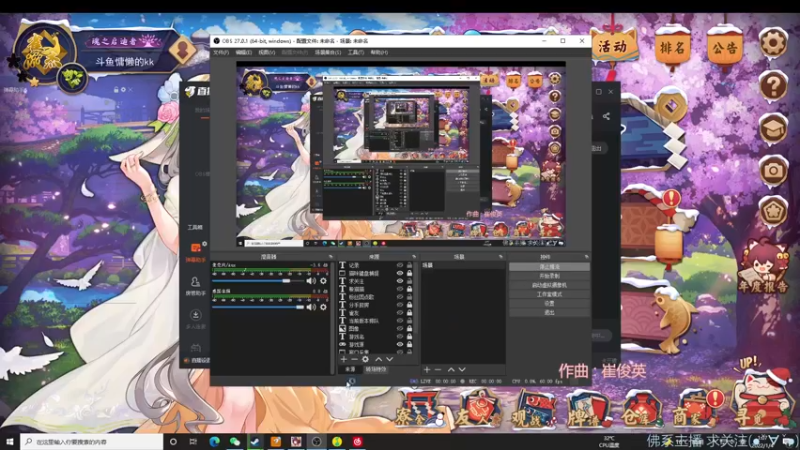Viewport: 800px width, 450px height.
Task: Mute the 桌面音频 channel speaker icon
Action: (x=311, y=307)
